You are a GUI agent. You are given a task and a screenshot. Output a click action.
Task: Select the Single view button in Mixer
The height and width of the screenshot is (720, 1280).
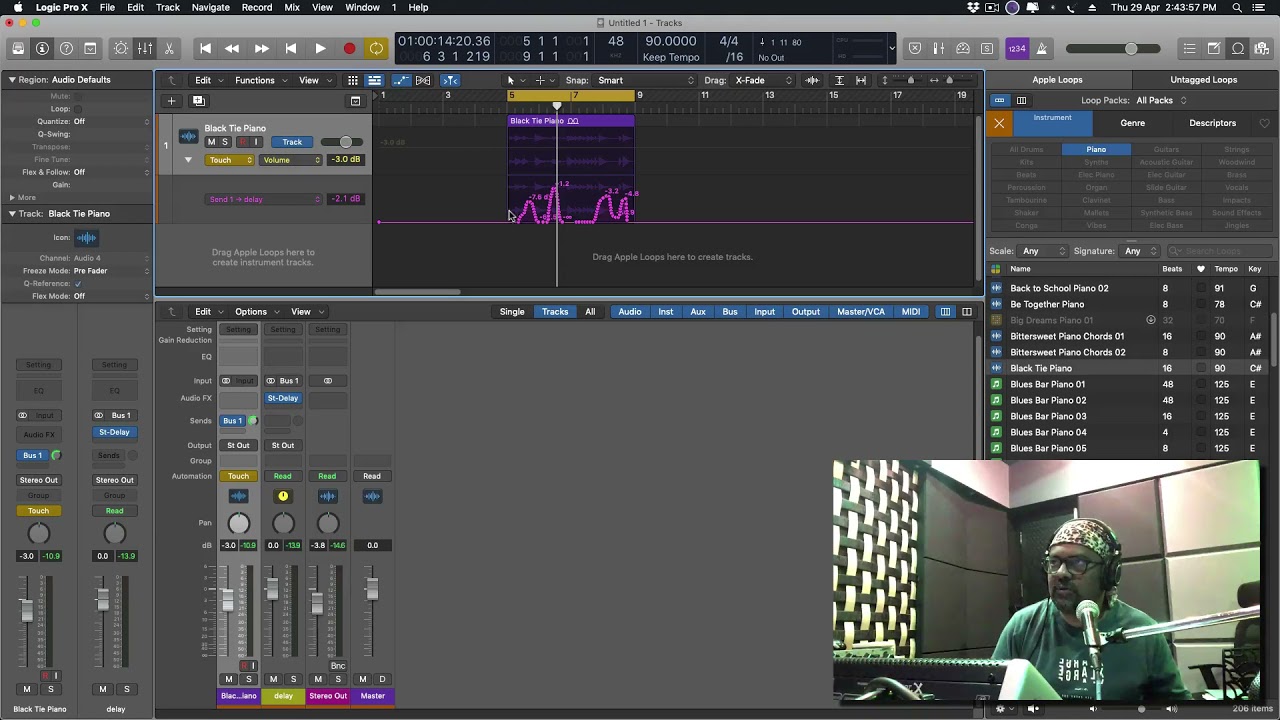512,312
